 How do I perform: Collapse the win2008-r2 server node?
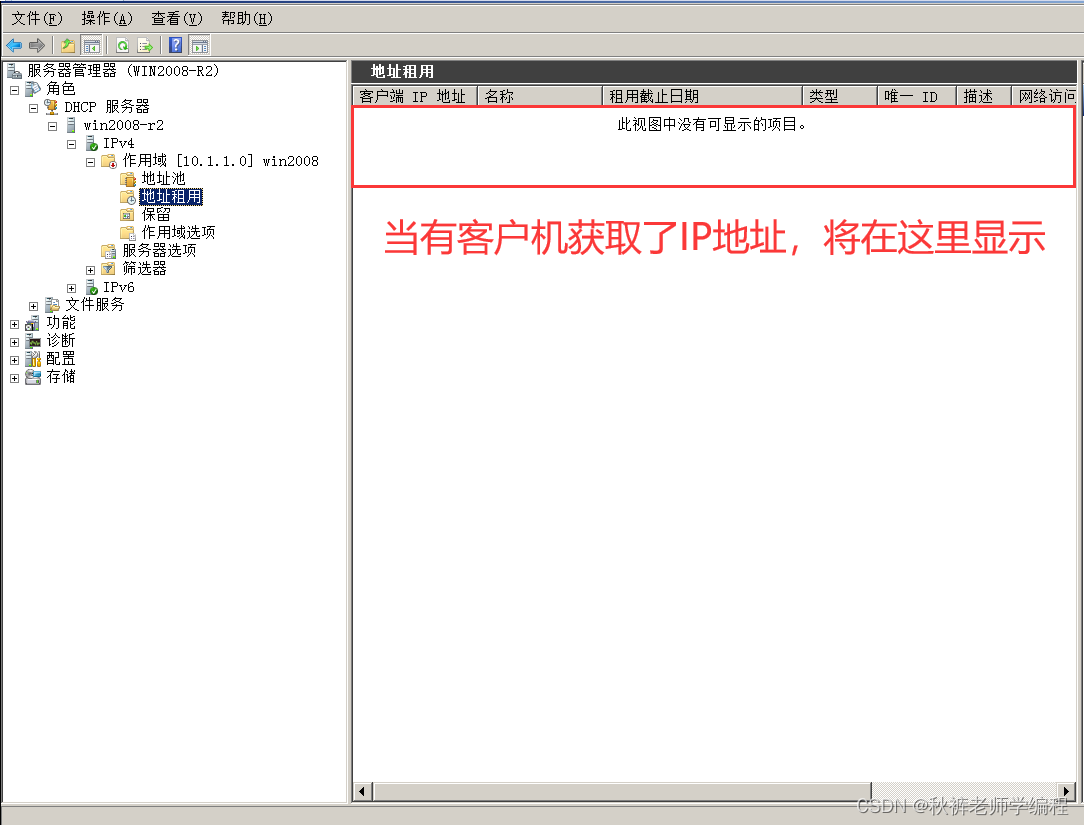tap(53, 127)
